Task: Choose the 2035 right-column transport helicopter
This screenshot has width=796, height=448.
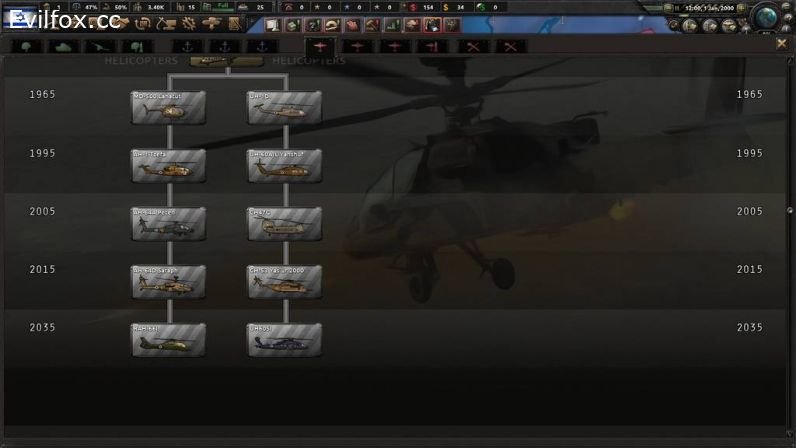Action: point(285,340)
